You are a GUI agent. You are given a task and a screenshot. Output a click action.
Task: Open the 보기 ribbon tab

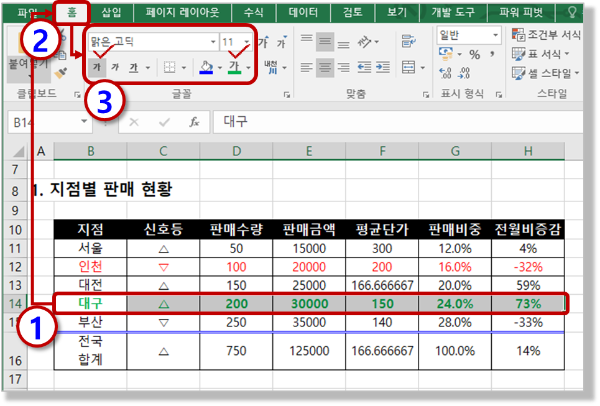[397, 13]
